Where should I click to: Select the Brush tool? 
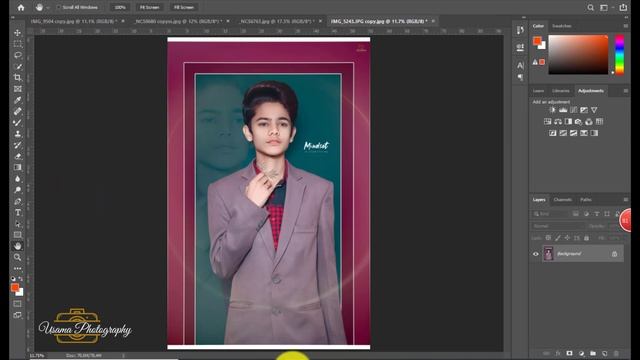point(18,122)
